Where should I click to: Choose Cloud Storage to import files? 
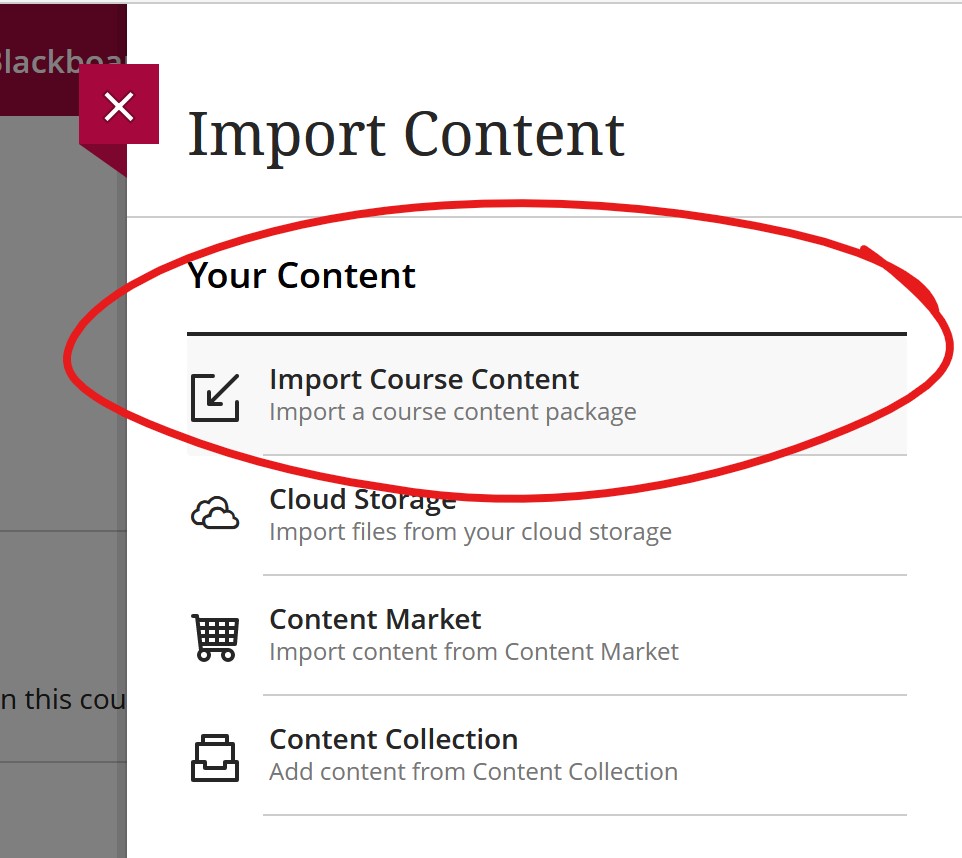click(362, 499)
